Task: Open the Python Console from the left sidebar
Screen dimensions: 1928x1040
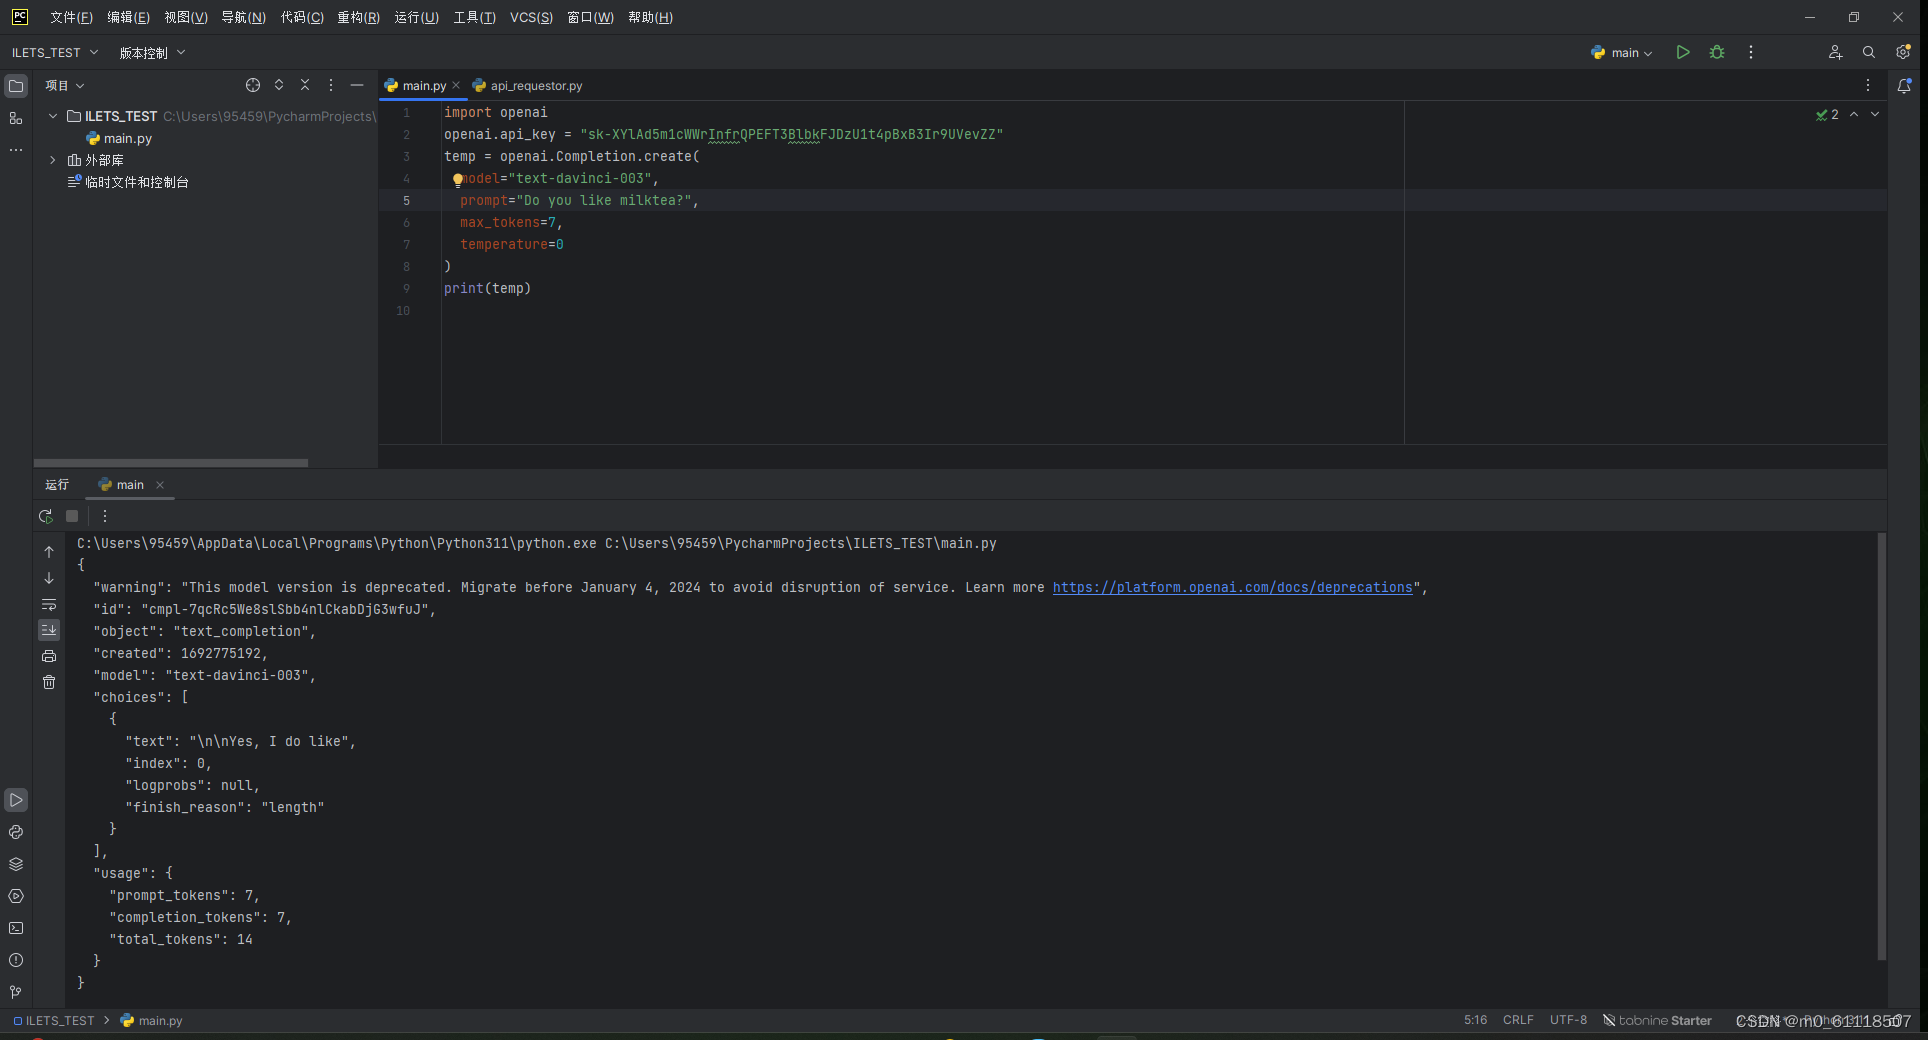Action: pyautogui.click(x=16, y=832)
